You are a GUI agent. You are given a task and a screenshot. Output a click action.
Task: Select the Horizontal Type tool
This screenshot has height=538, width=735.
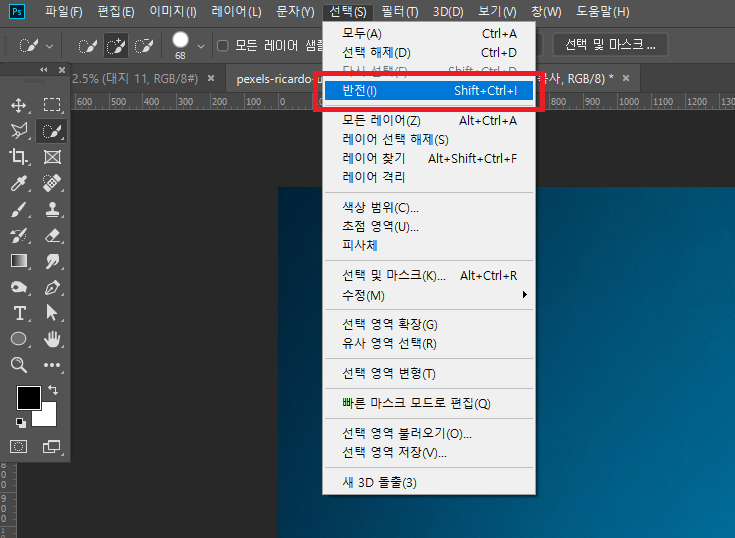18,313
